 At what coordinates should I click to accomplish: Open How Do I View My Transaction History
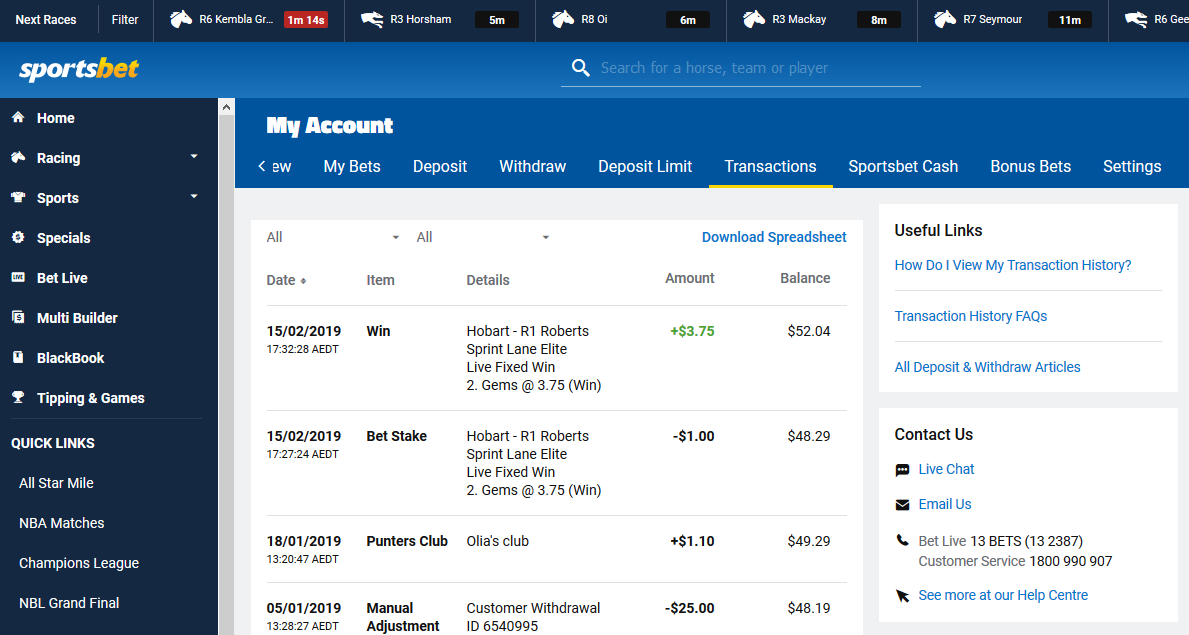(x=1013, y=265)
